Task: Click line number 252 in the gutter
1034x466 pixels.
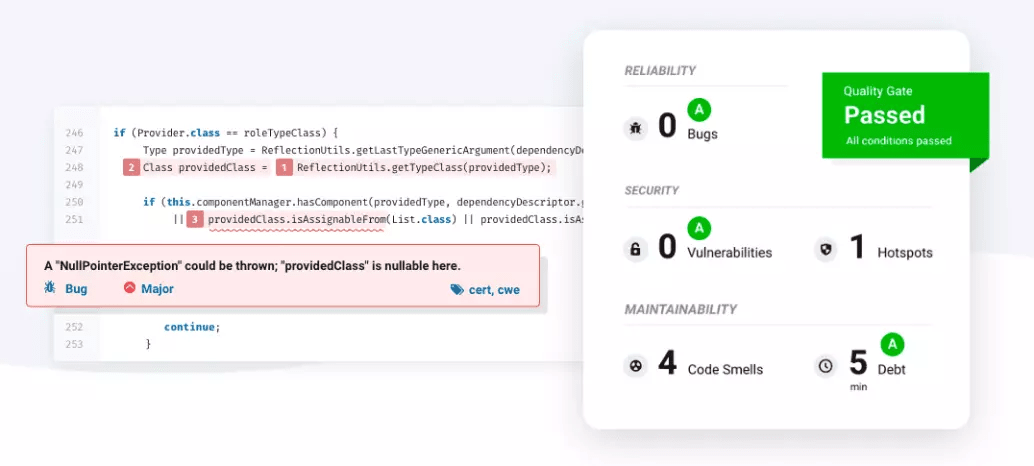Action: click(74, 327)
